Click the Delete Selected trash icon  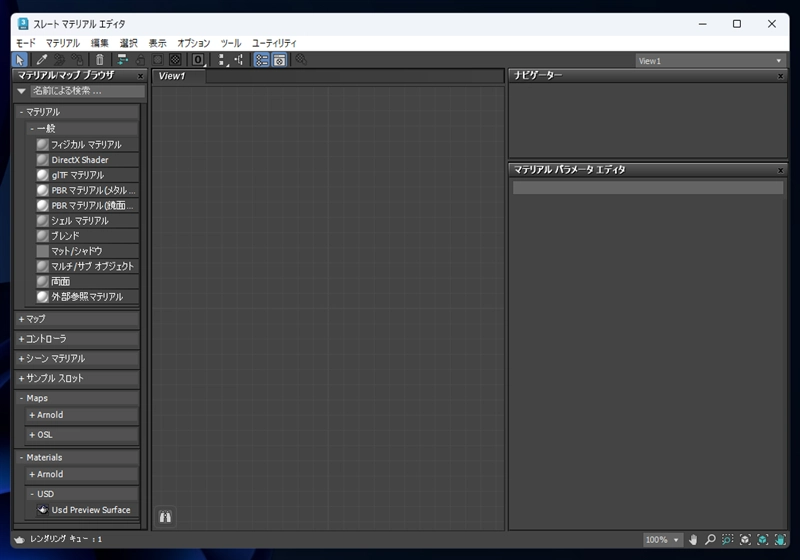(x=100, y=60)
